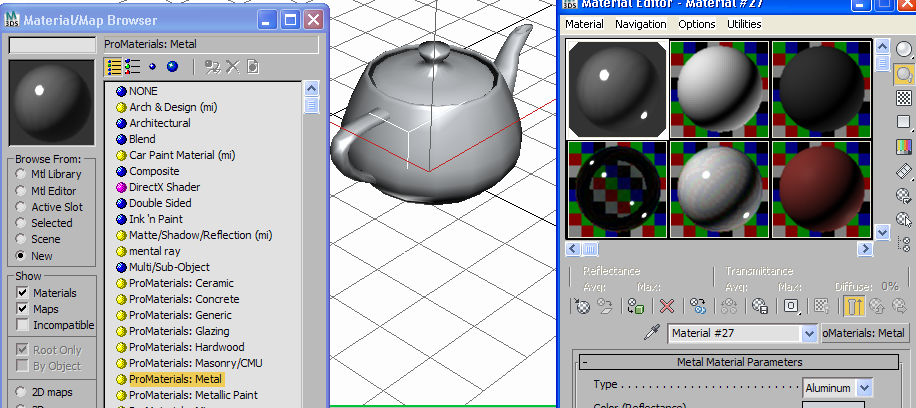Select 2D maps radio button

click(x=21, y=392)
